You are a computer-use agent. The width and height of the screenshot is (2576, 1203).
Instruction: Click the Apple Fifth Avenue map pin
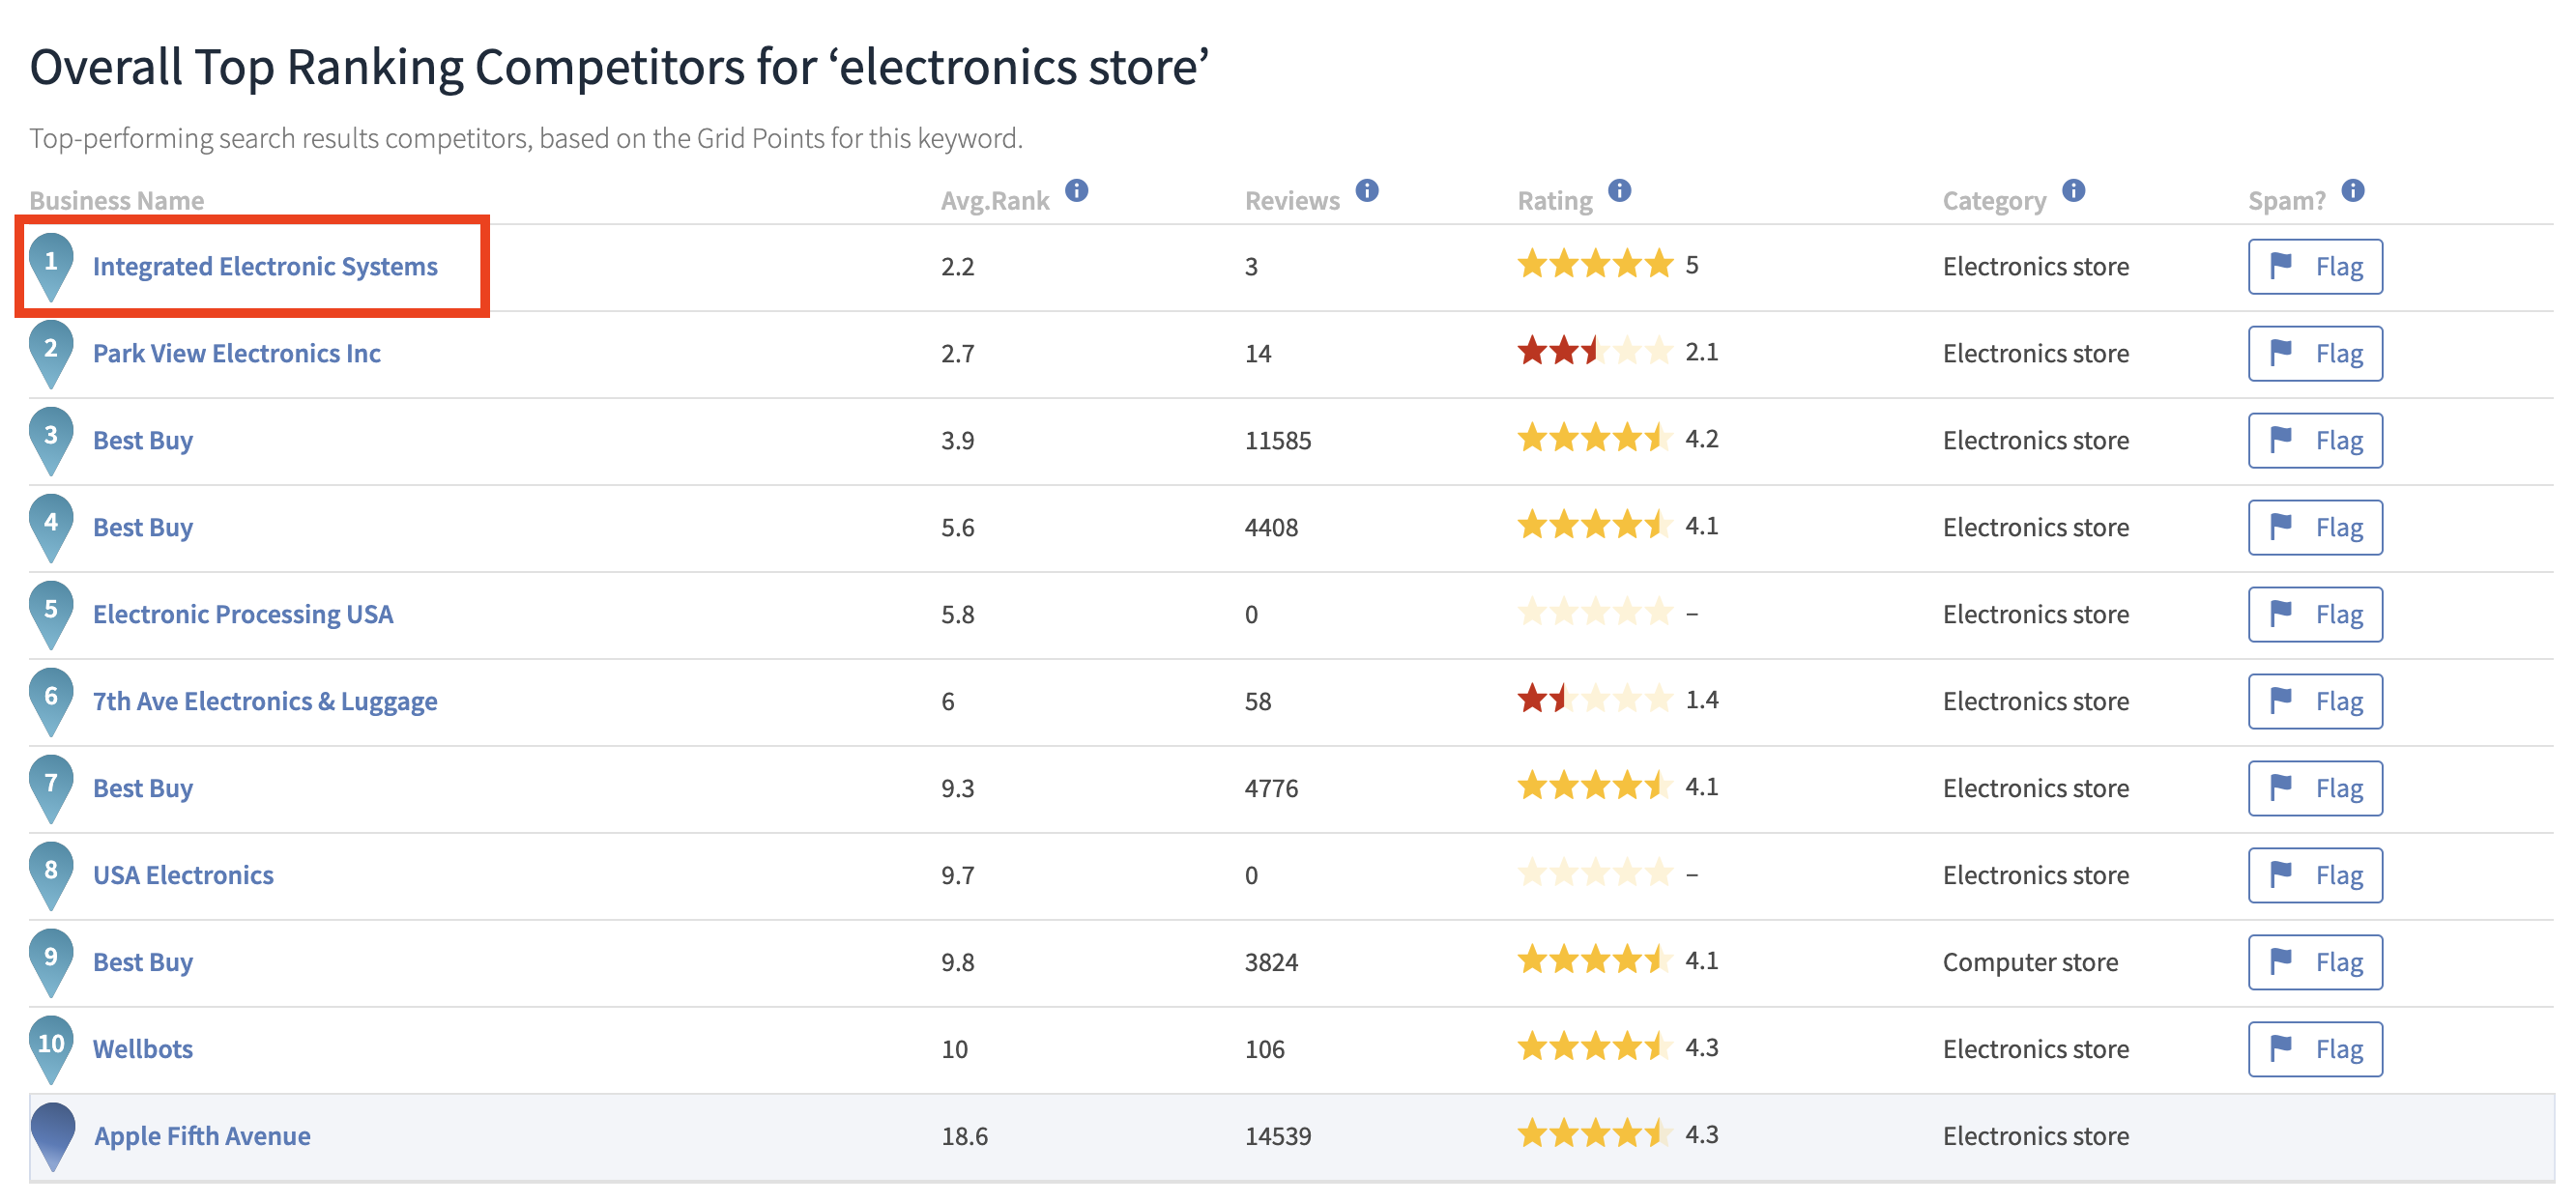(x=53, y=1137)
